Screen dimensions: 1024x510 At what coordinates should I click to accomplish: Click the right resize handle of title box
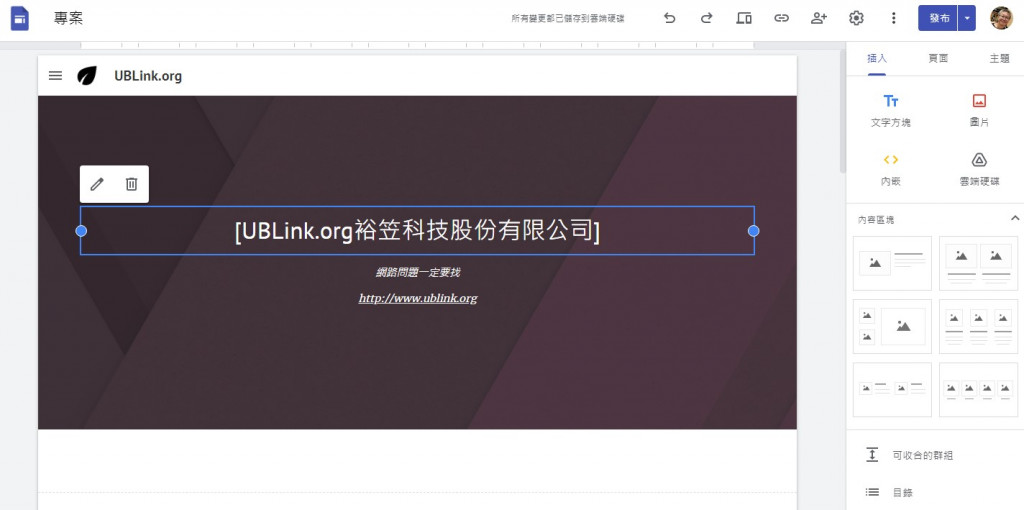[x=754, y=231]
